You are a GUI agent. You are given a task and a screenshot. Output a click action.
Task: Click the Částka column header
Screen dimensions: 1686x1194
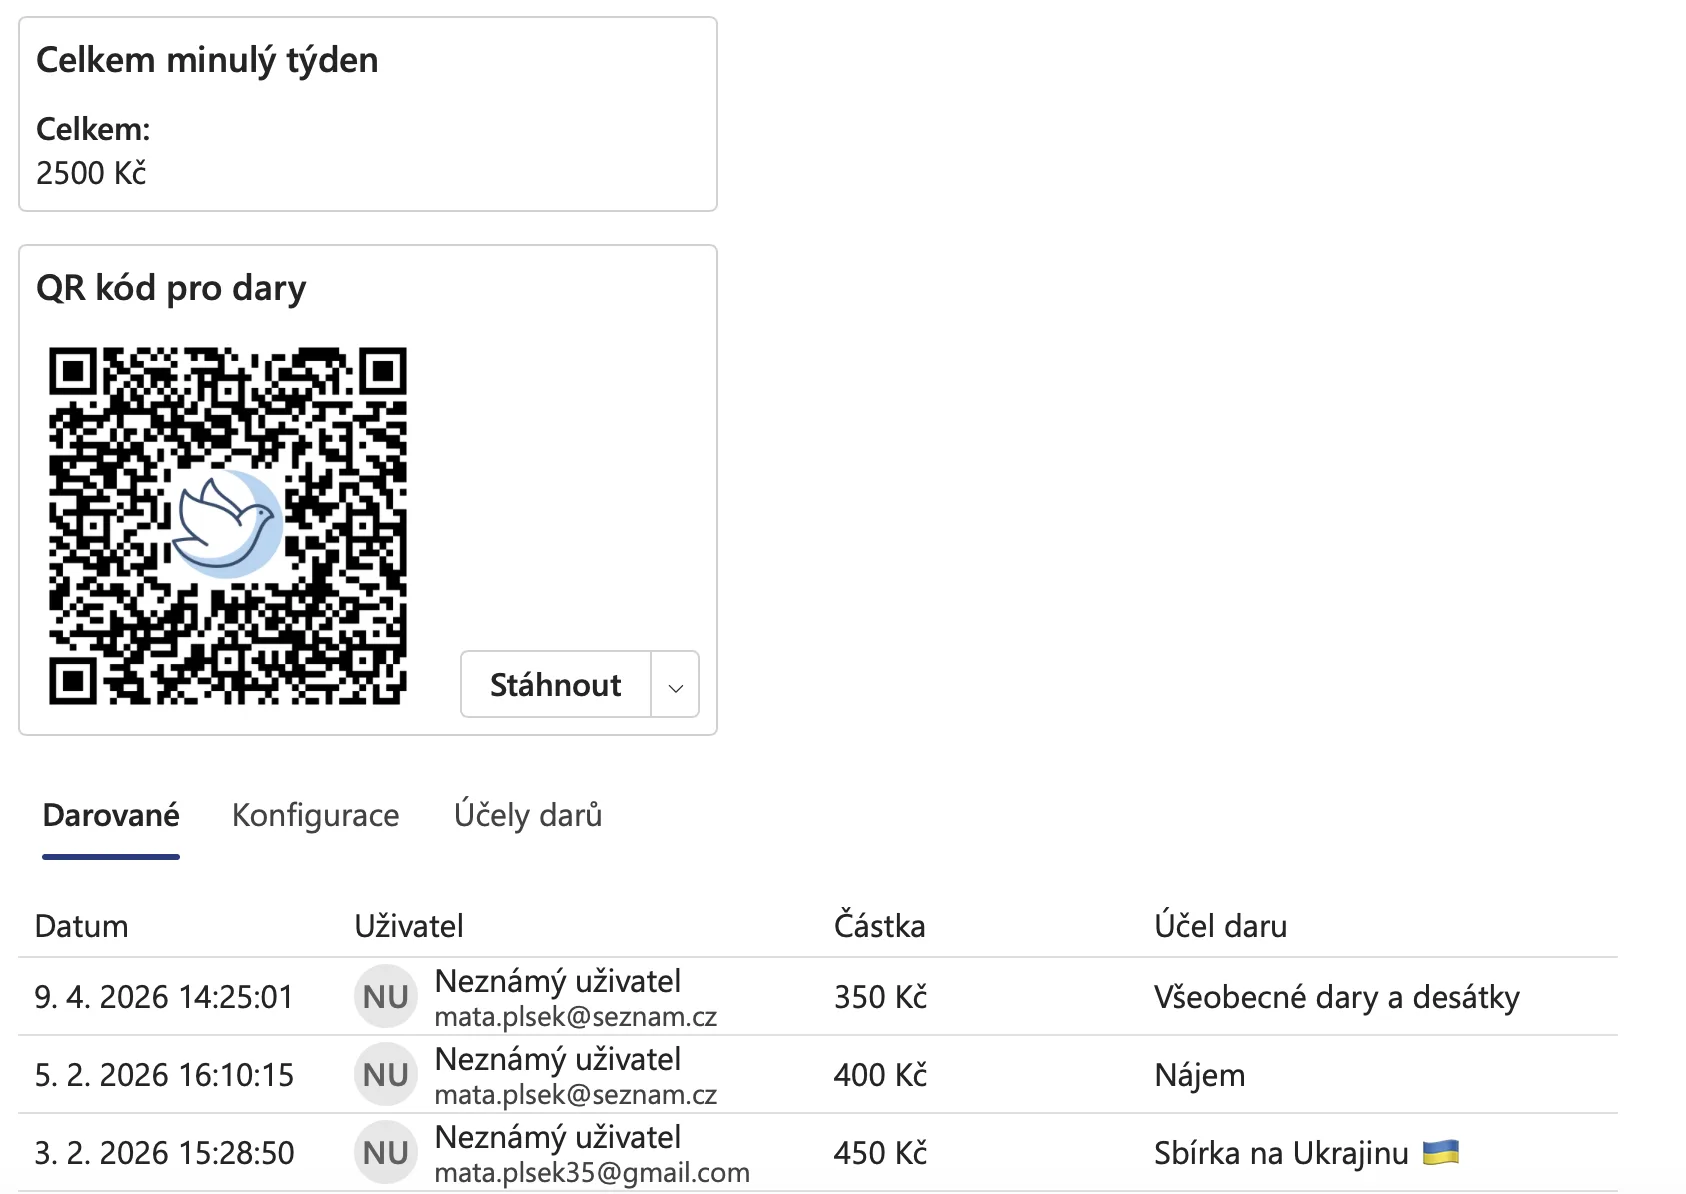click(880, 926)
